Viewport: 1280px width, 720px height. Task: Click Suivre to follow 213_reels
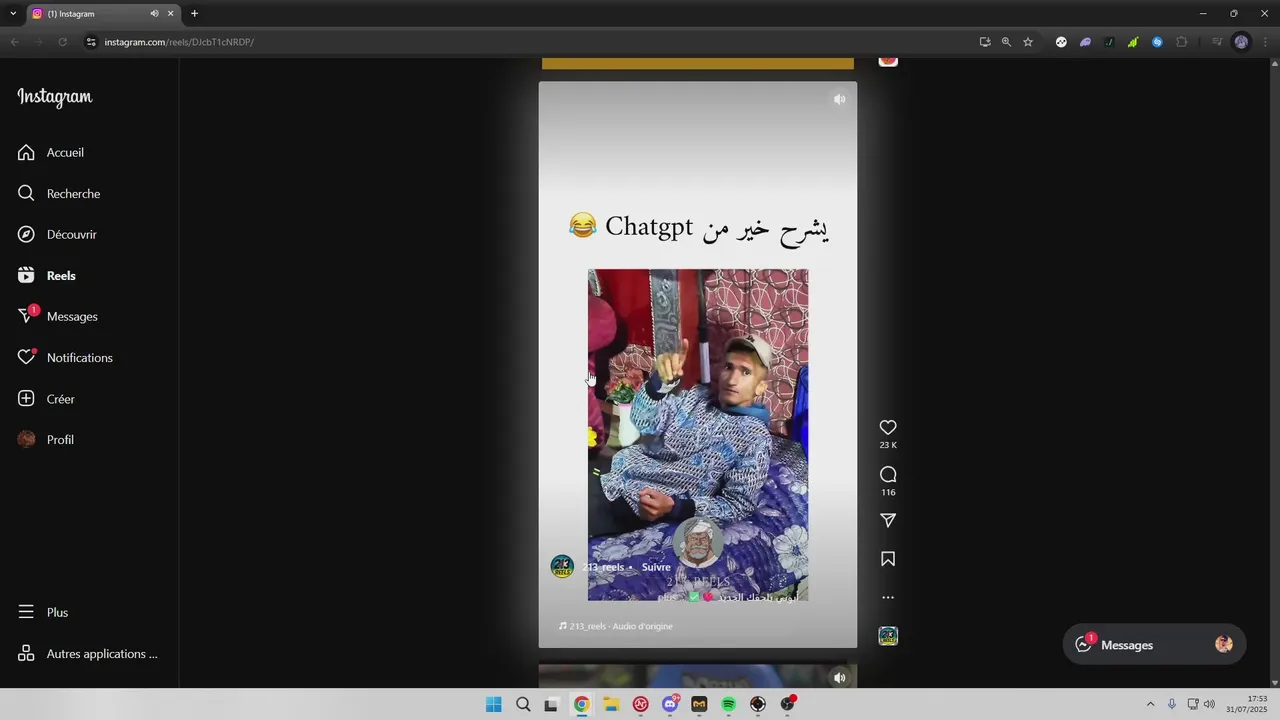coord(656,567)
